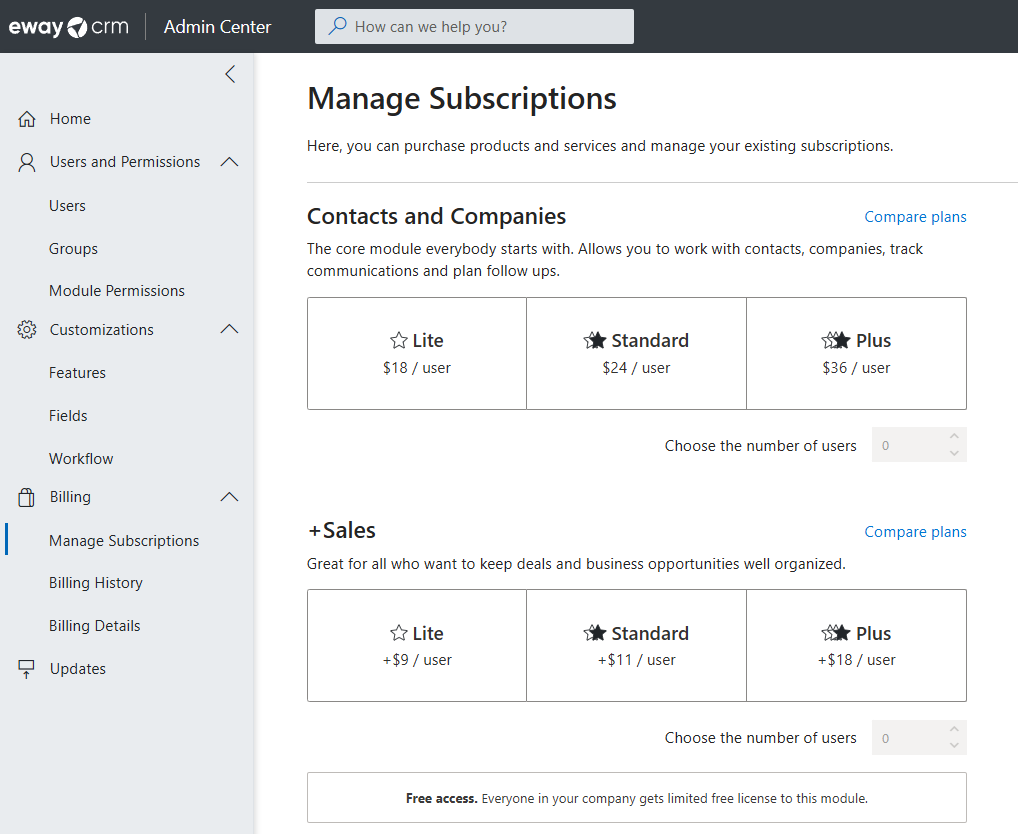Select Contacts Lite plan at $18 per user
Image resolution: width=1018 pixels, height=834 pixels.
pyautogui.click(x=417, y=354)
